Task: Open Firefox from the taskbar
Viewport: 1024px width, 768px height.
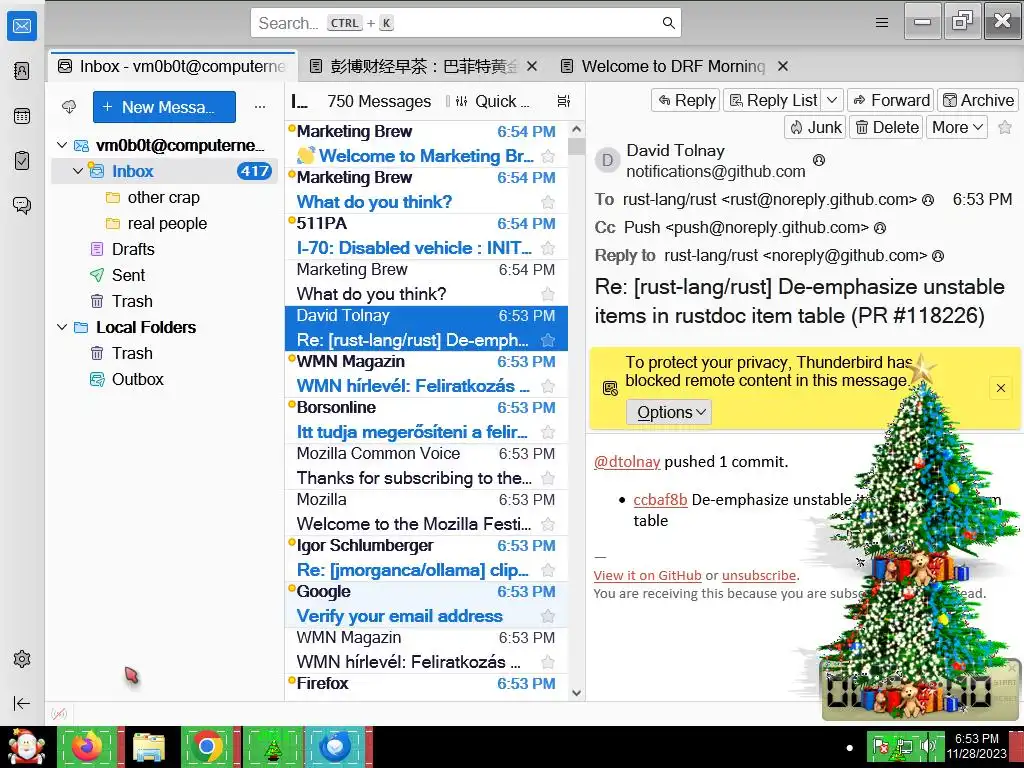Action: (x=87, y=746)
